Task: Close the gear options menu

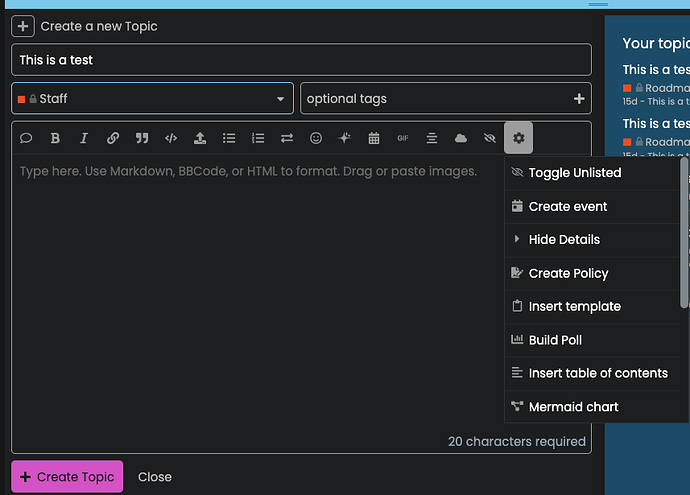Action: point(518,138)
